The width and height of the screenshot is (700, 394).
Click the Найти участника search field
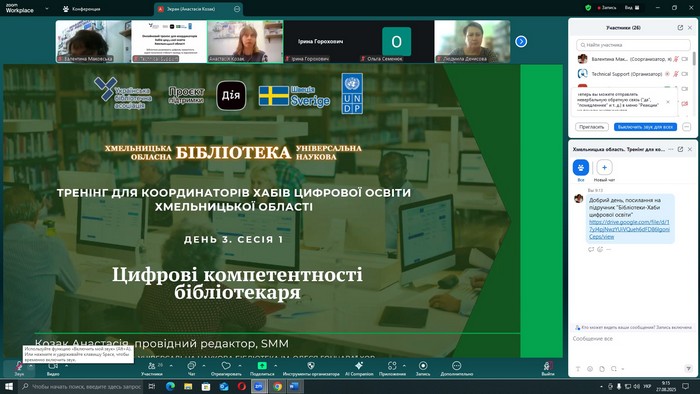tap(633, 45)
